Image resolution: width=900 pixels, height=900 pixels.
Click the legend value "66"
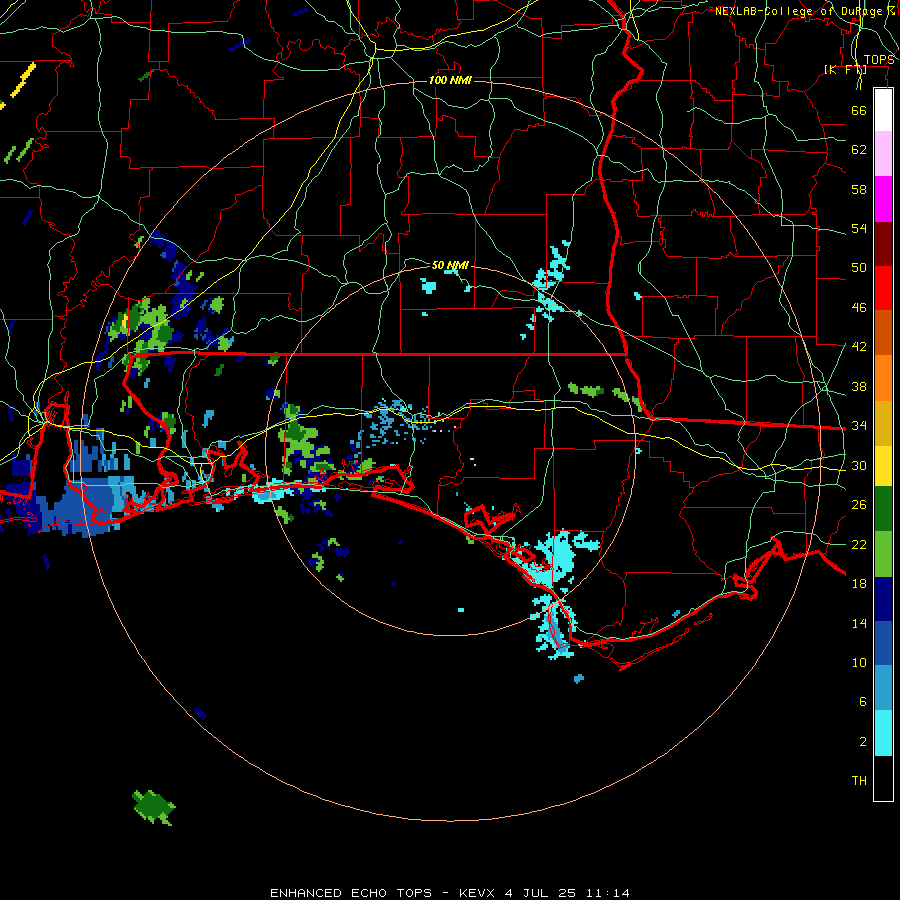click(859, 110)
